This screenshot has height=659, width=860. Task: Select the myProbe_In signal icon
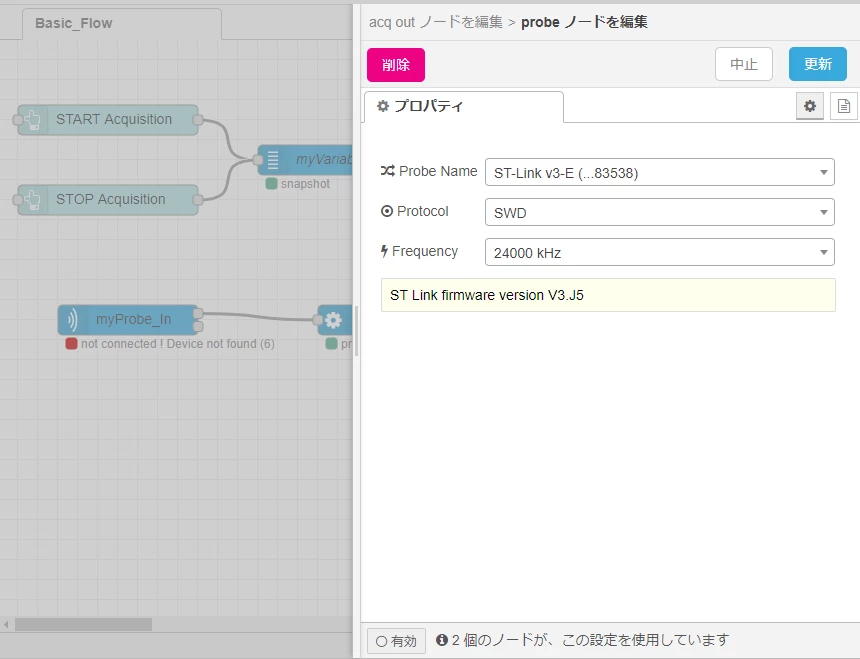click(72, 320)
